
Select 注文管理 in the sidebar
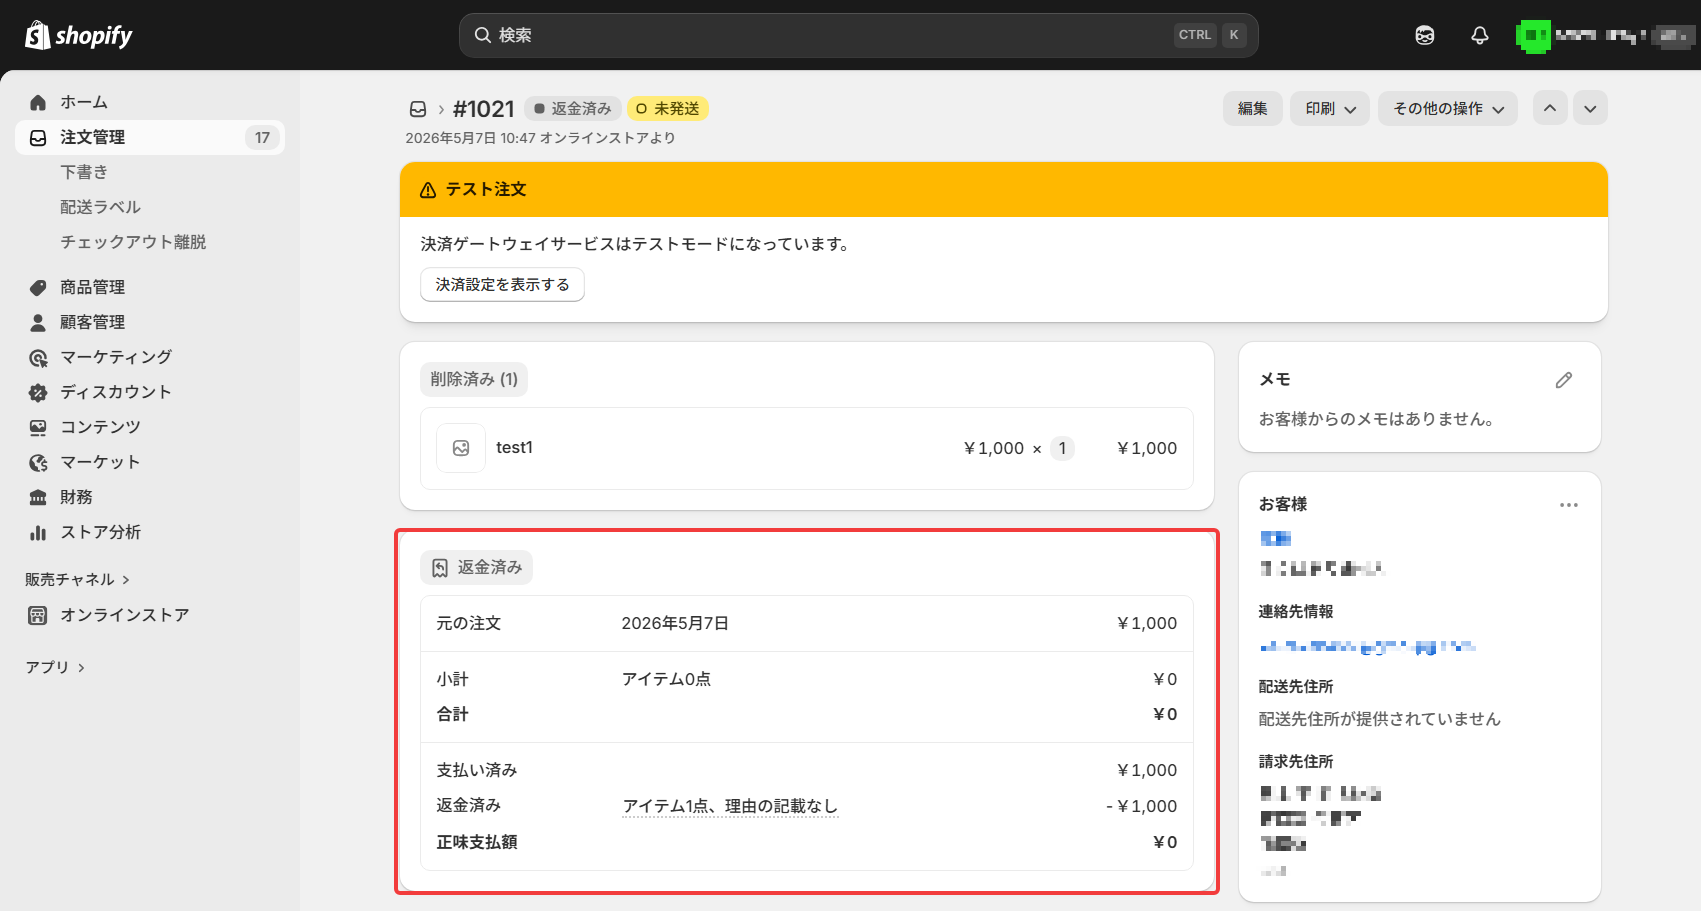[150, 137]
